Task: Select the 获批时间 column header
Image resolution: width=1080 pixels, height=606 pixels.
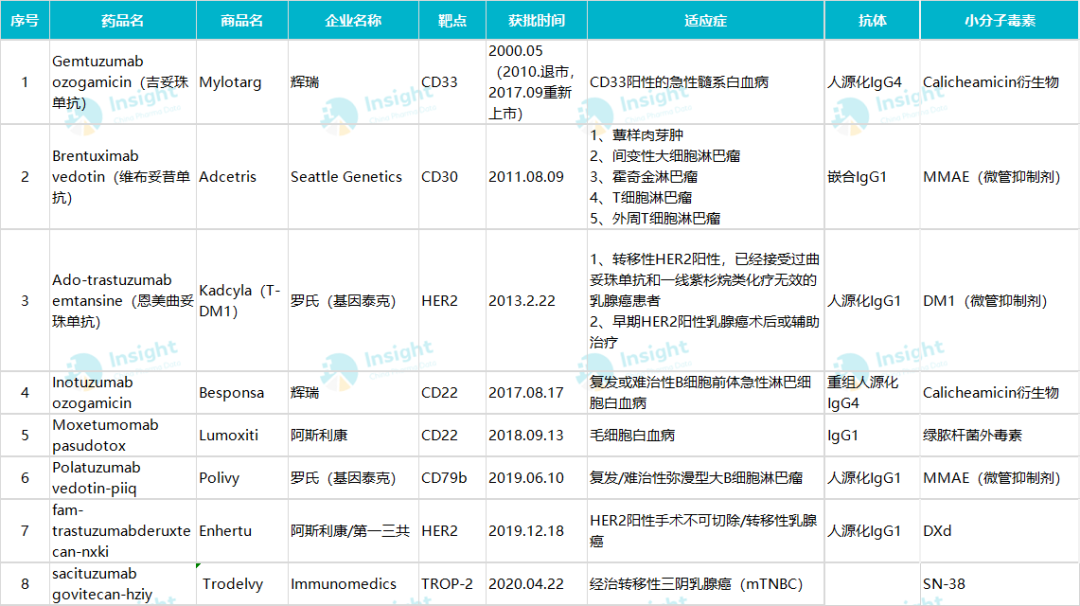Action: pos(537,21)
